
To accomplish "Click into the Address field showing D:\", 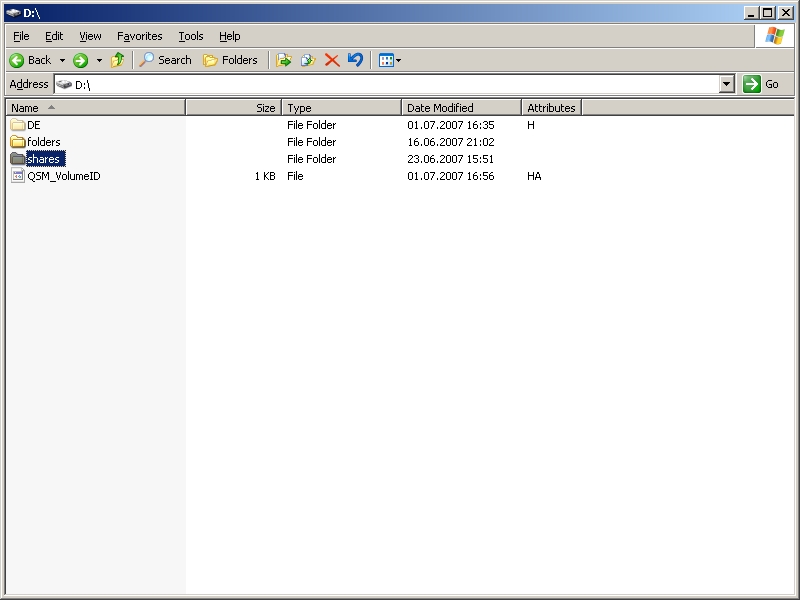I will pyautogui.click(x=390, y=85).
